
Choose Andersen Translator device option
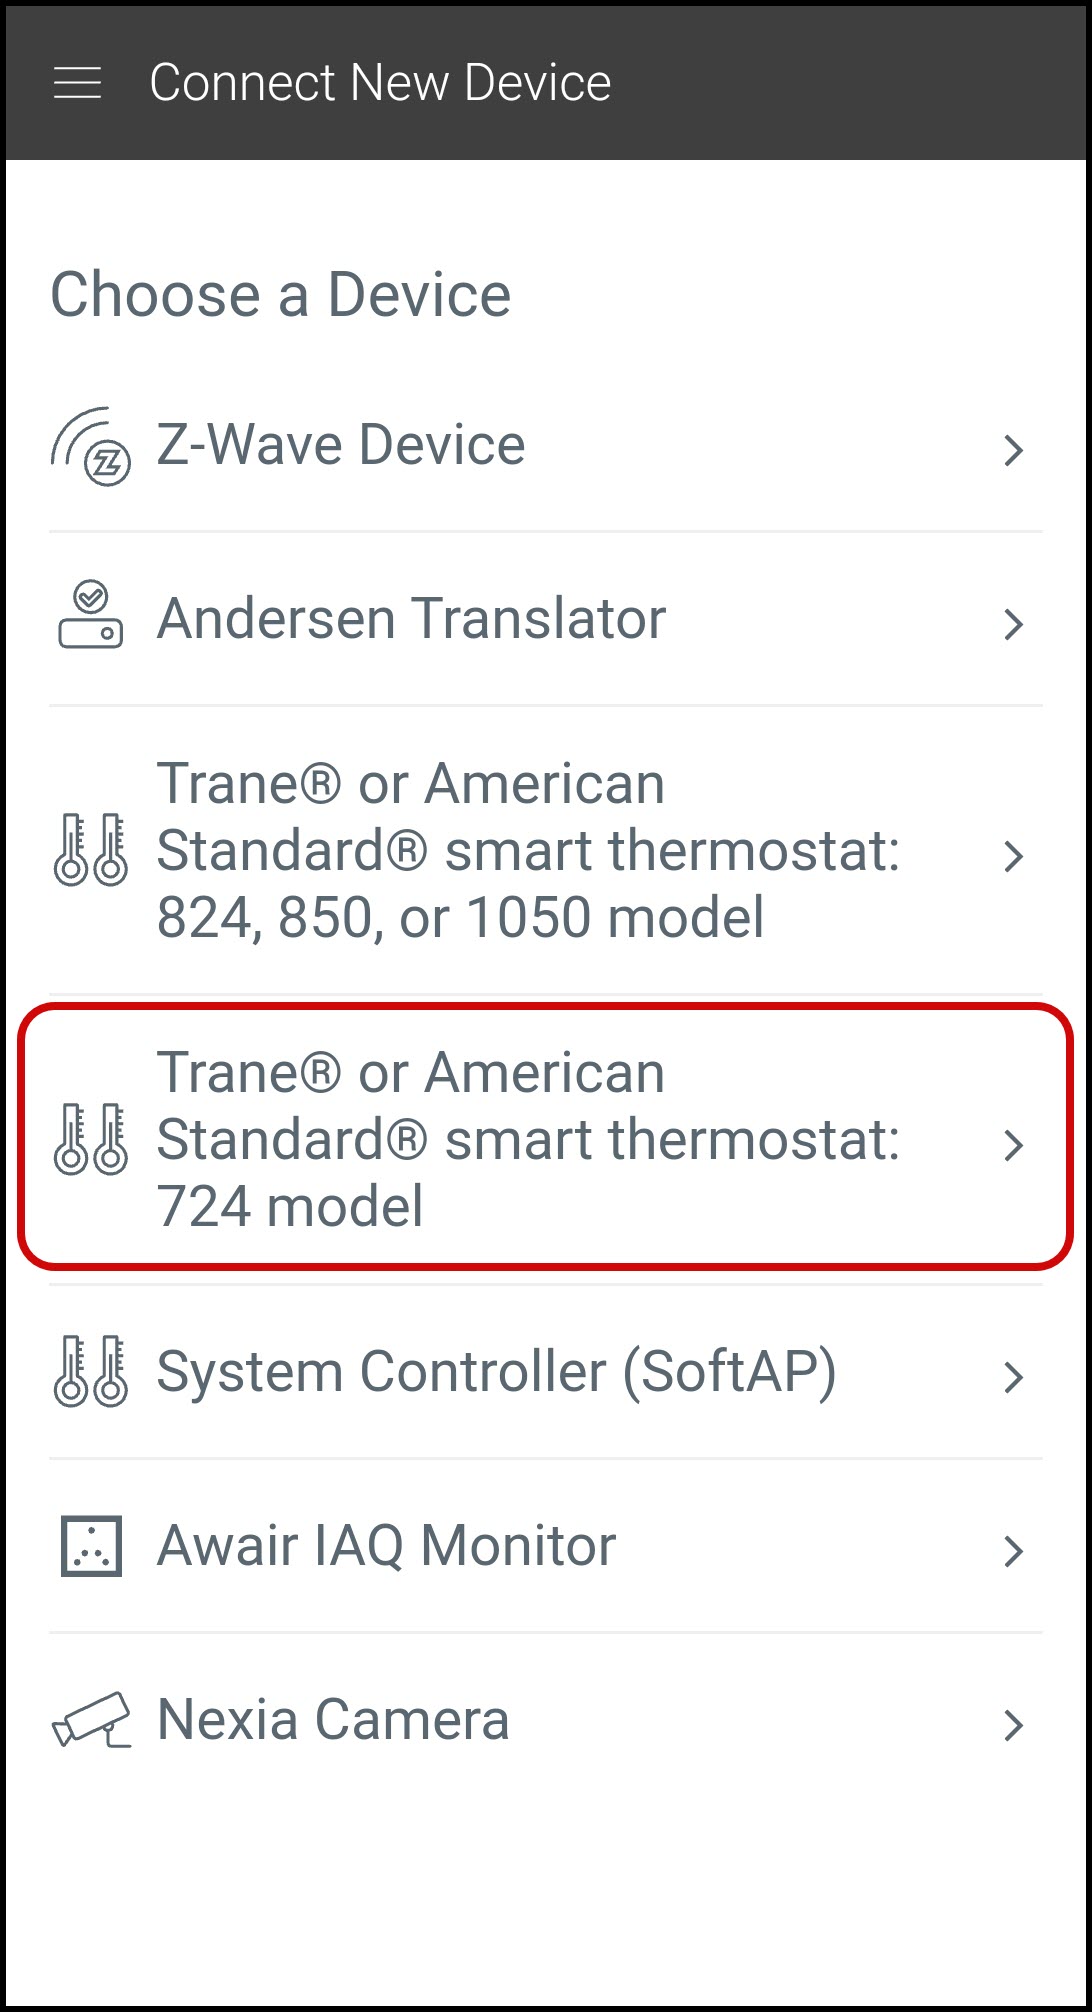(x=411, y=618)
